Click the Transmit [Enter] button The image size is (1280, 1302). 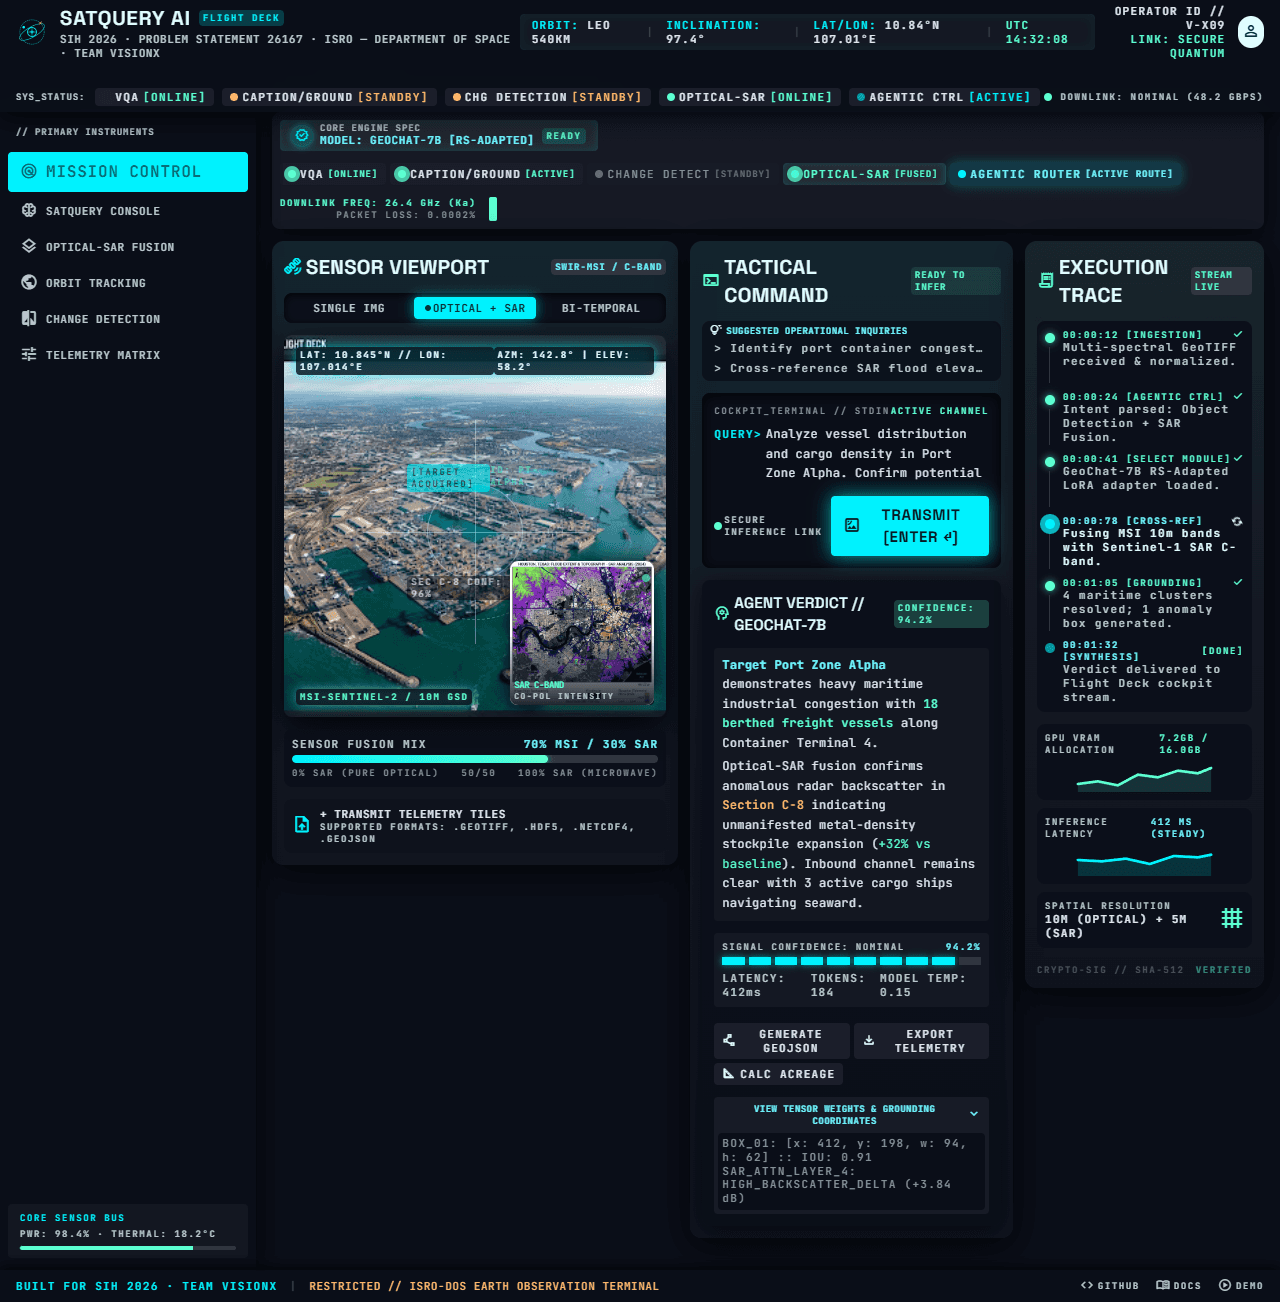point(910,526)
